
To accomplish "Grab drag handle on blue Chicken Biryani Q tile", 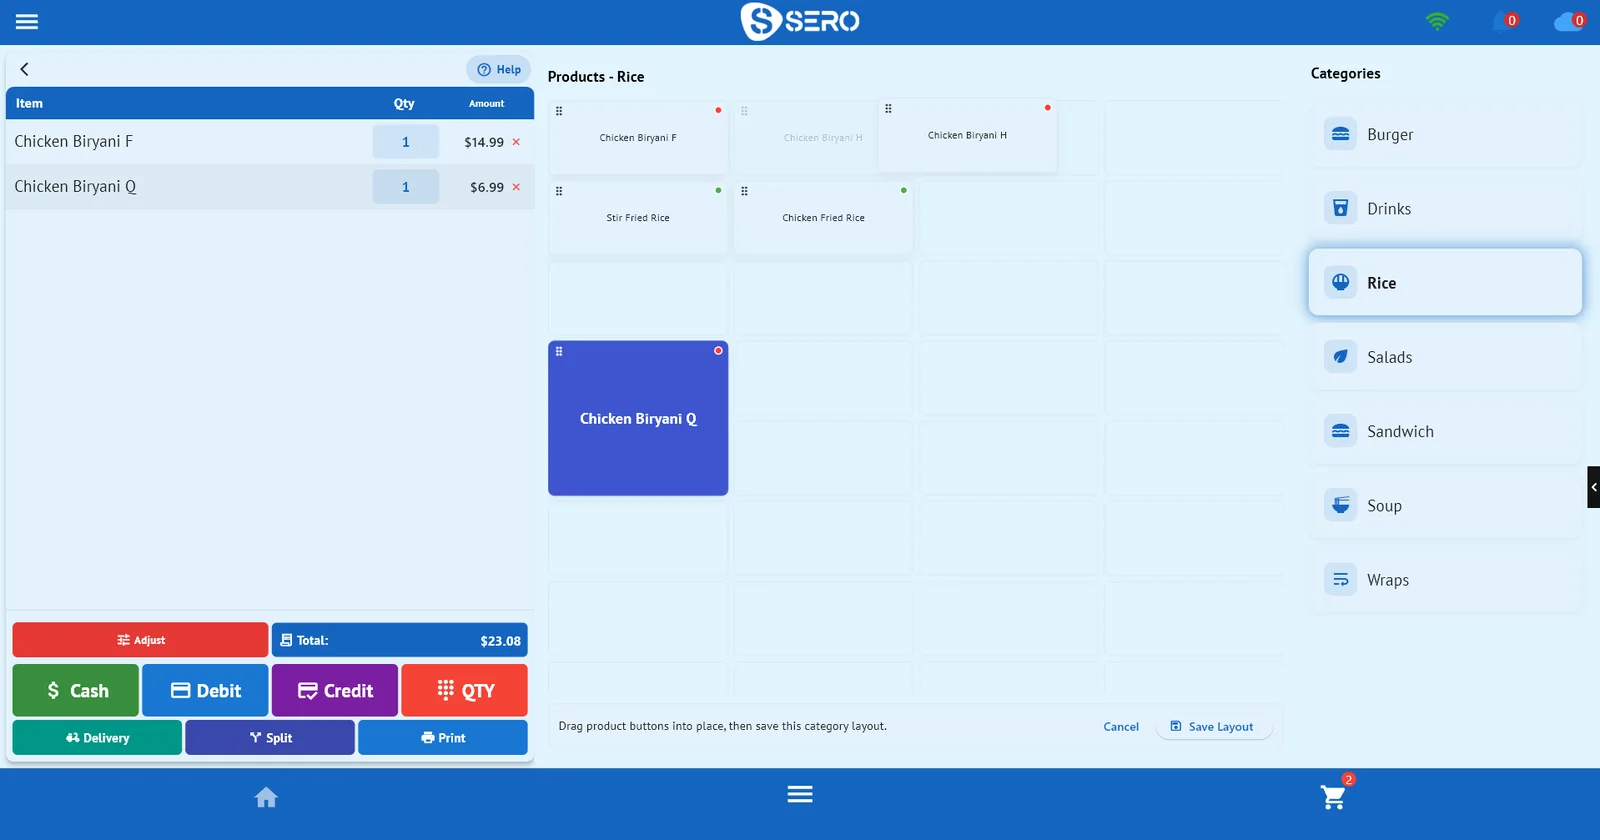I will (559, 351).
